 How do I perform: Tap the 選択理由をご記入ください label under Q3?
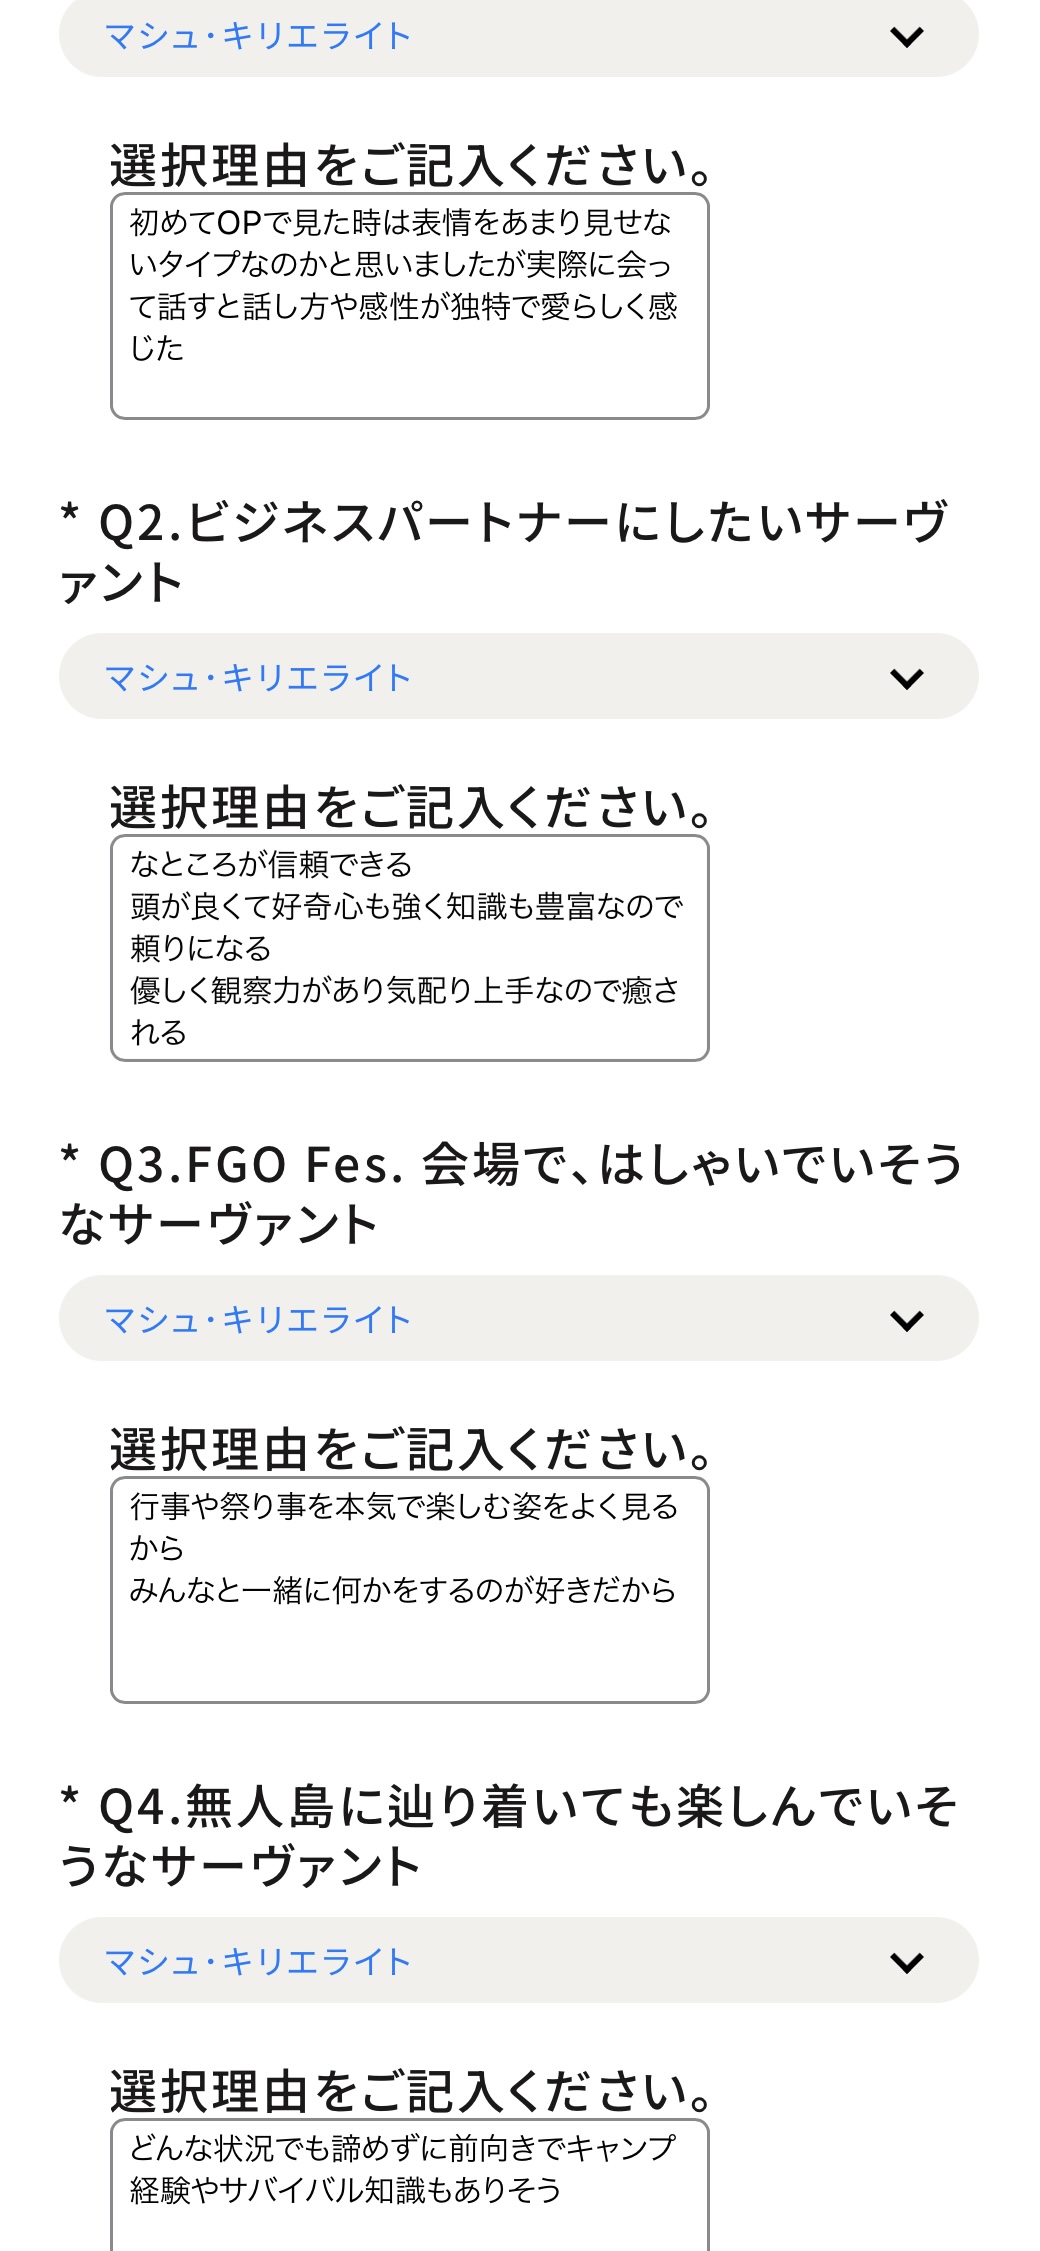[x=410, y=1450]
